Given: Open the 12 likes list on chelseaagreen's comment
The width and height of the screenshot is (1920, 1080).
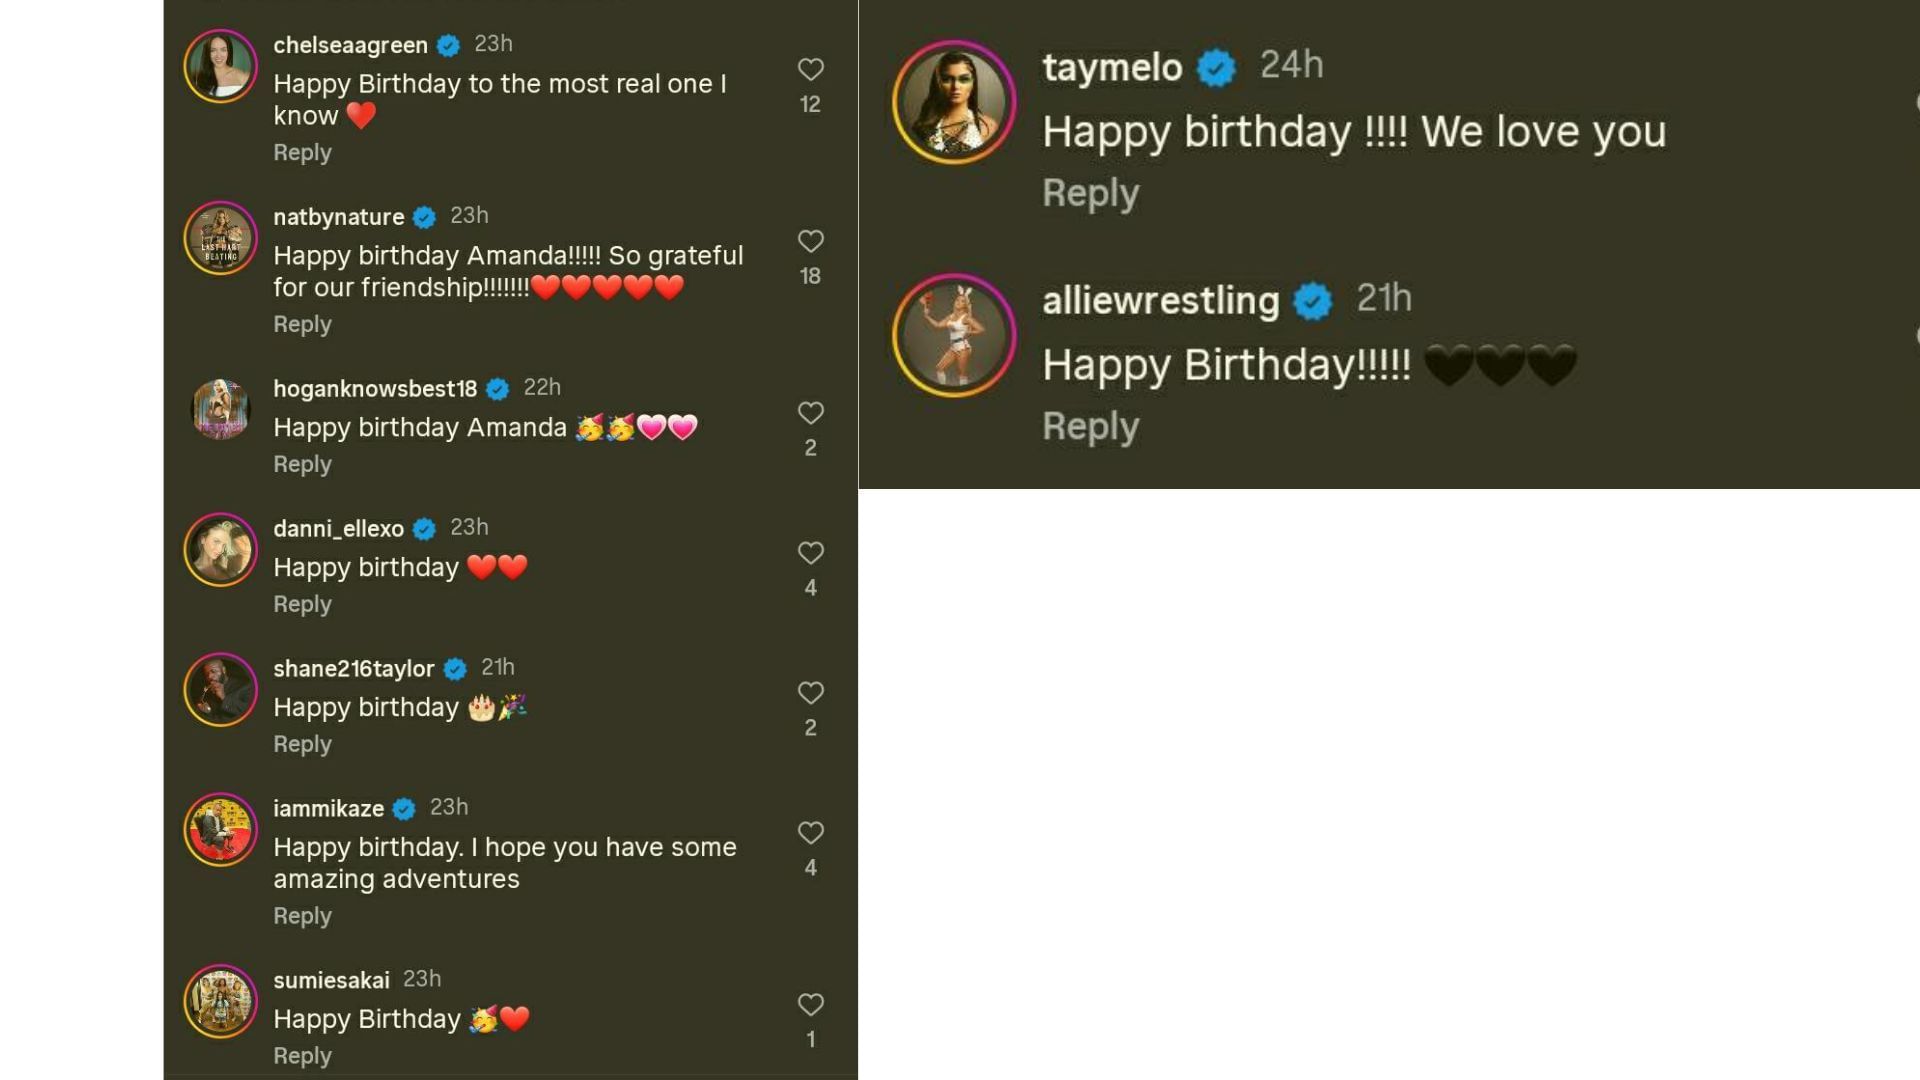Looking at the screenshot, I should tap(809, 101).
